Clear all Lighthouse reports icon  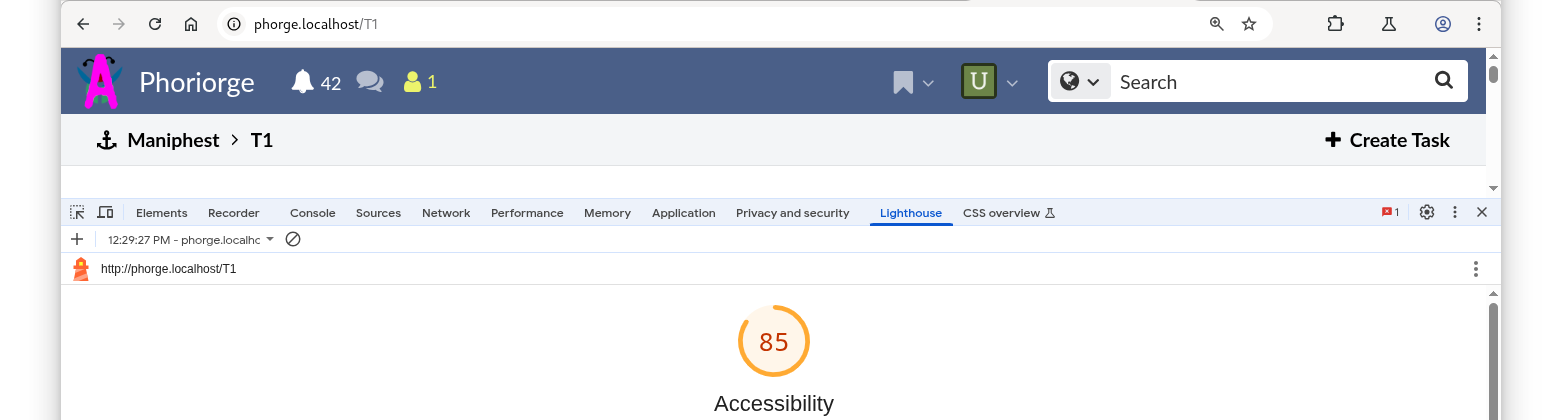click(x=293, y=239)
